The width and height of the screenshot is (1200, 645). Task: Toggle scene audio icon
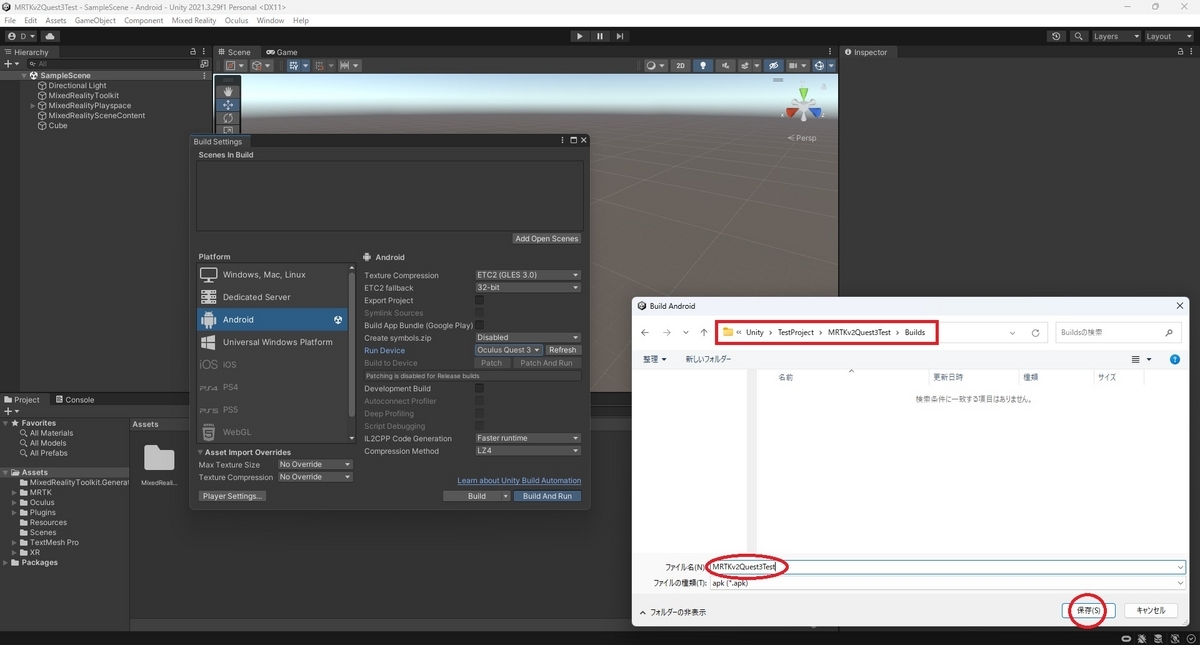coord(725,66)
